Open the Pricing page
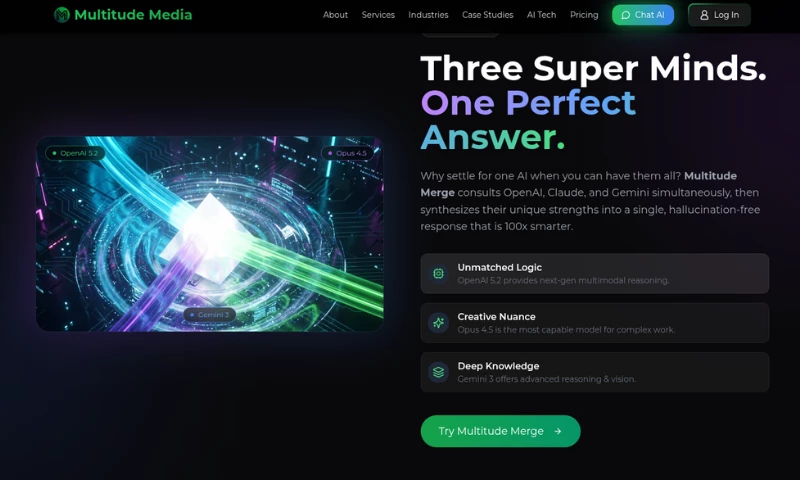800x480 pixels. point(584,15)
